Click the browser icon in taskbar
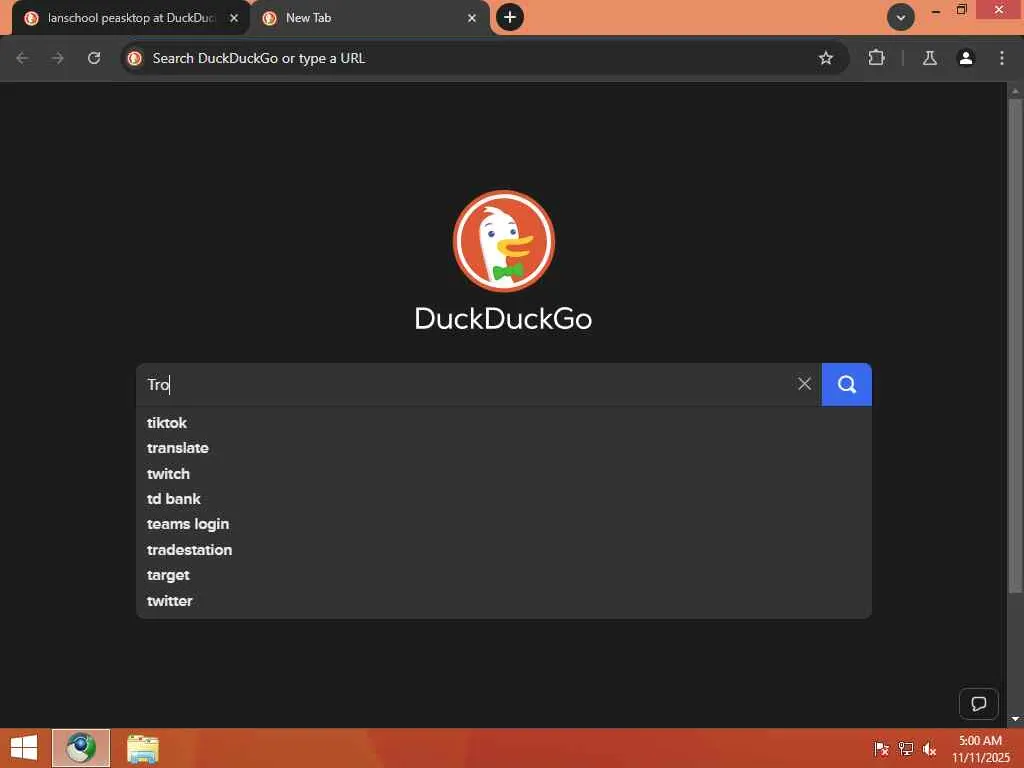This screenshot has height=768, width=1024. point(81,748)
